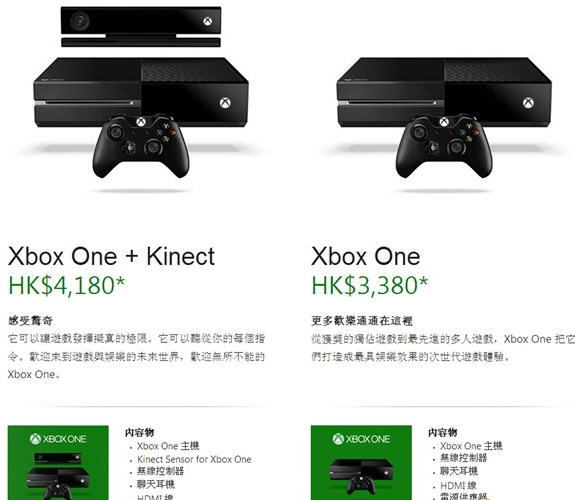
Task: Open the green Xbox One Kinect box thumbnail
Action: [58, 463]
